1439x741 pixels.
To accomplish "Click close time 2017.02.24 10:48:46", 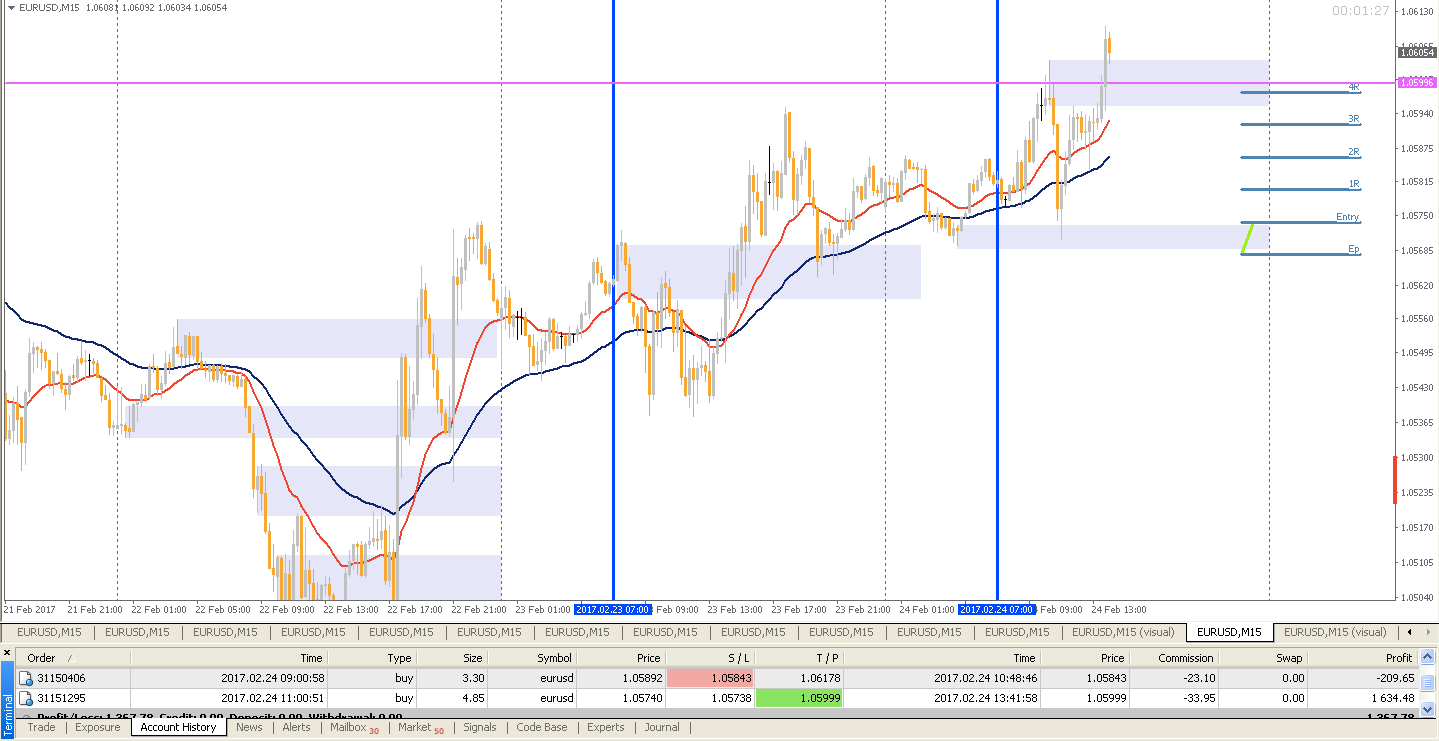I will [984, 678].
